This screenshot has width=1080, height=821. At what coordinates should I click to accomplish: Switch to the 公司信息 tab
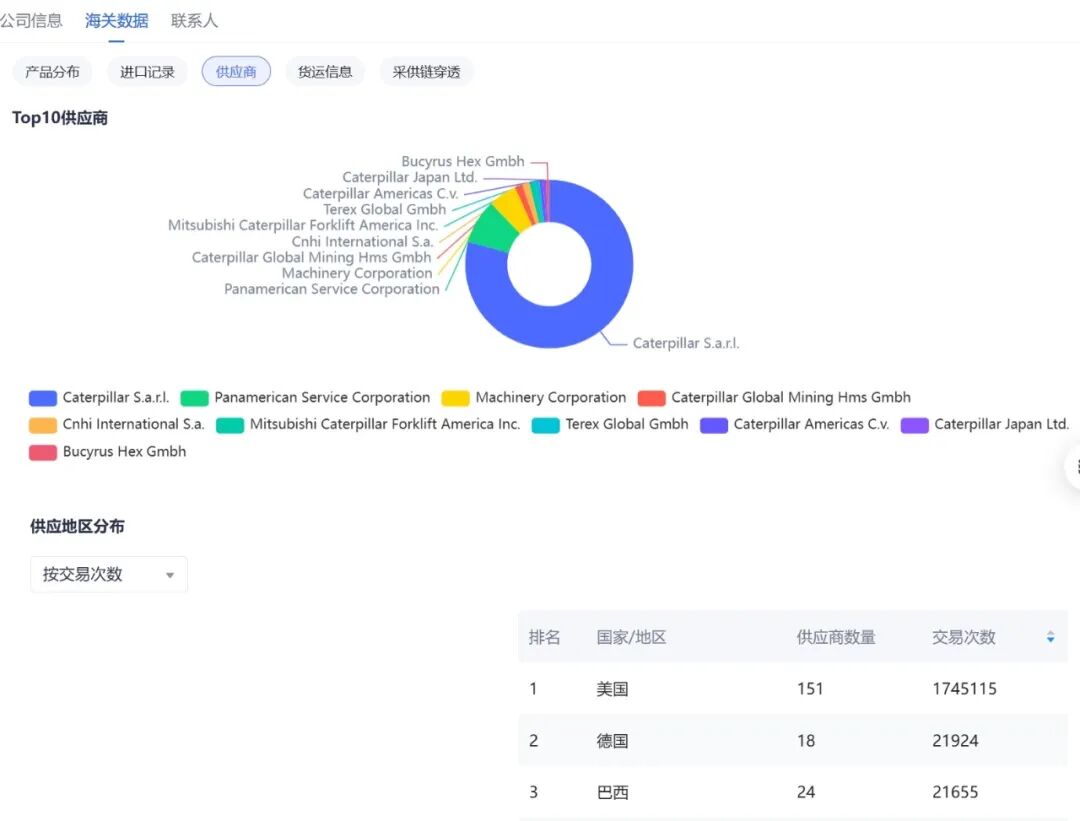(x=32, y=19)
